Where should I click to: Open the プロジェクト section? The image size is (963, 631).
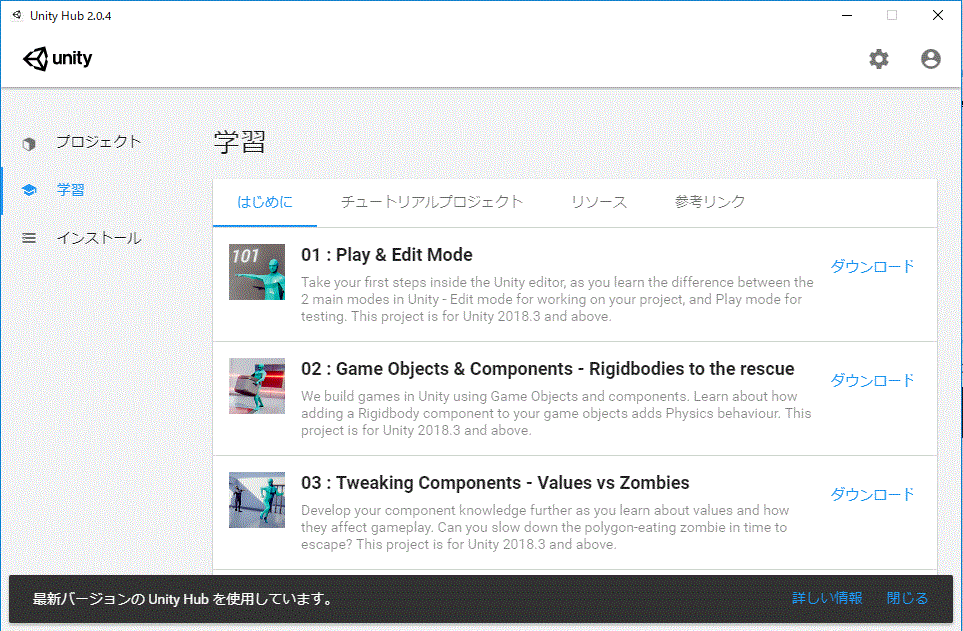98,142
